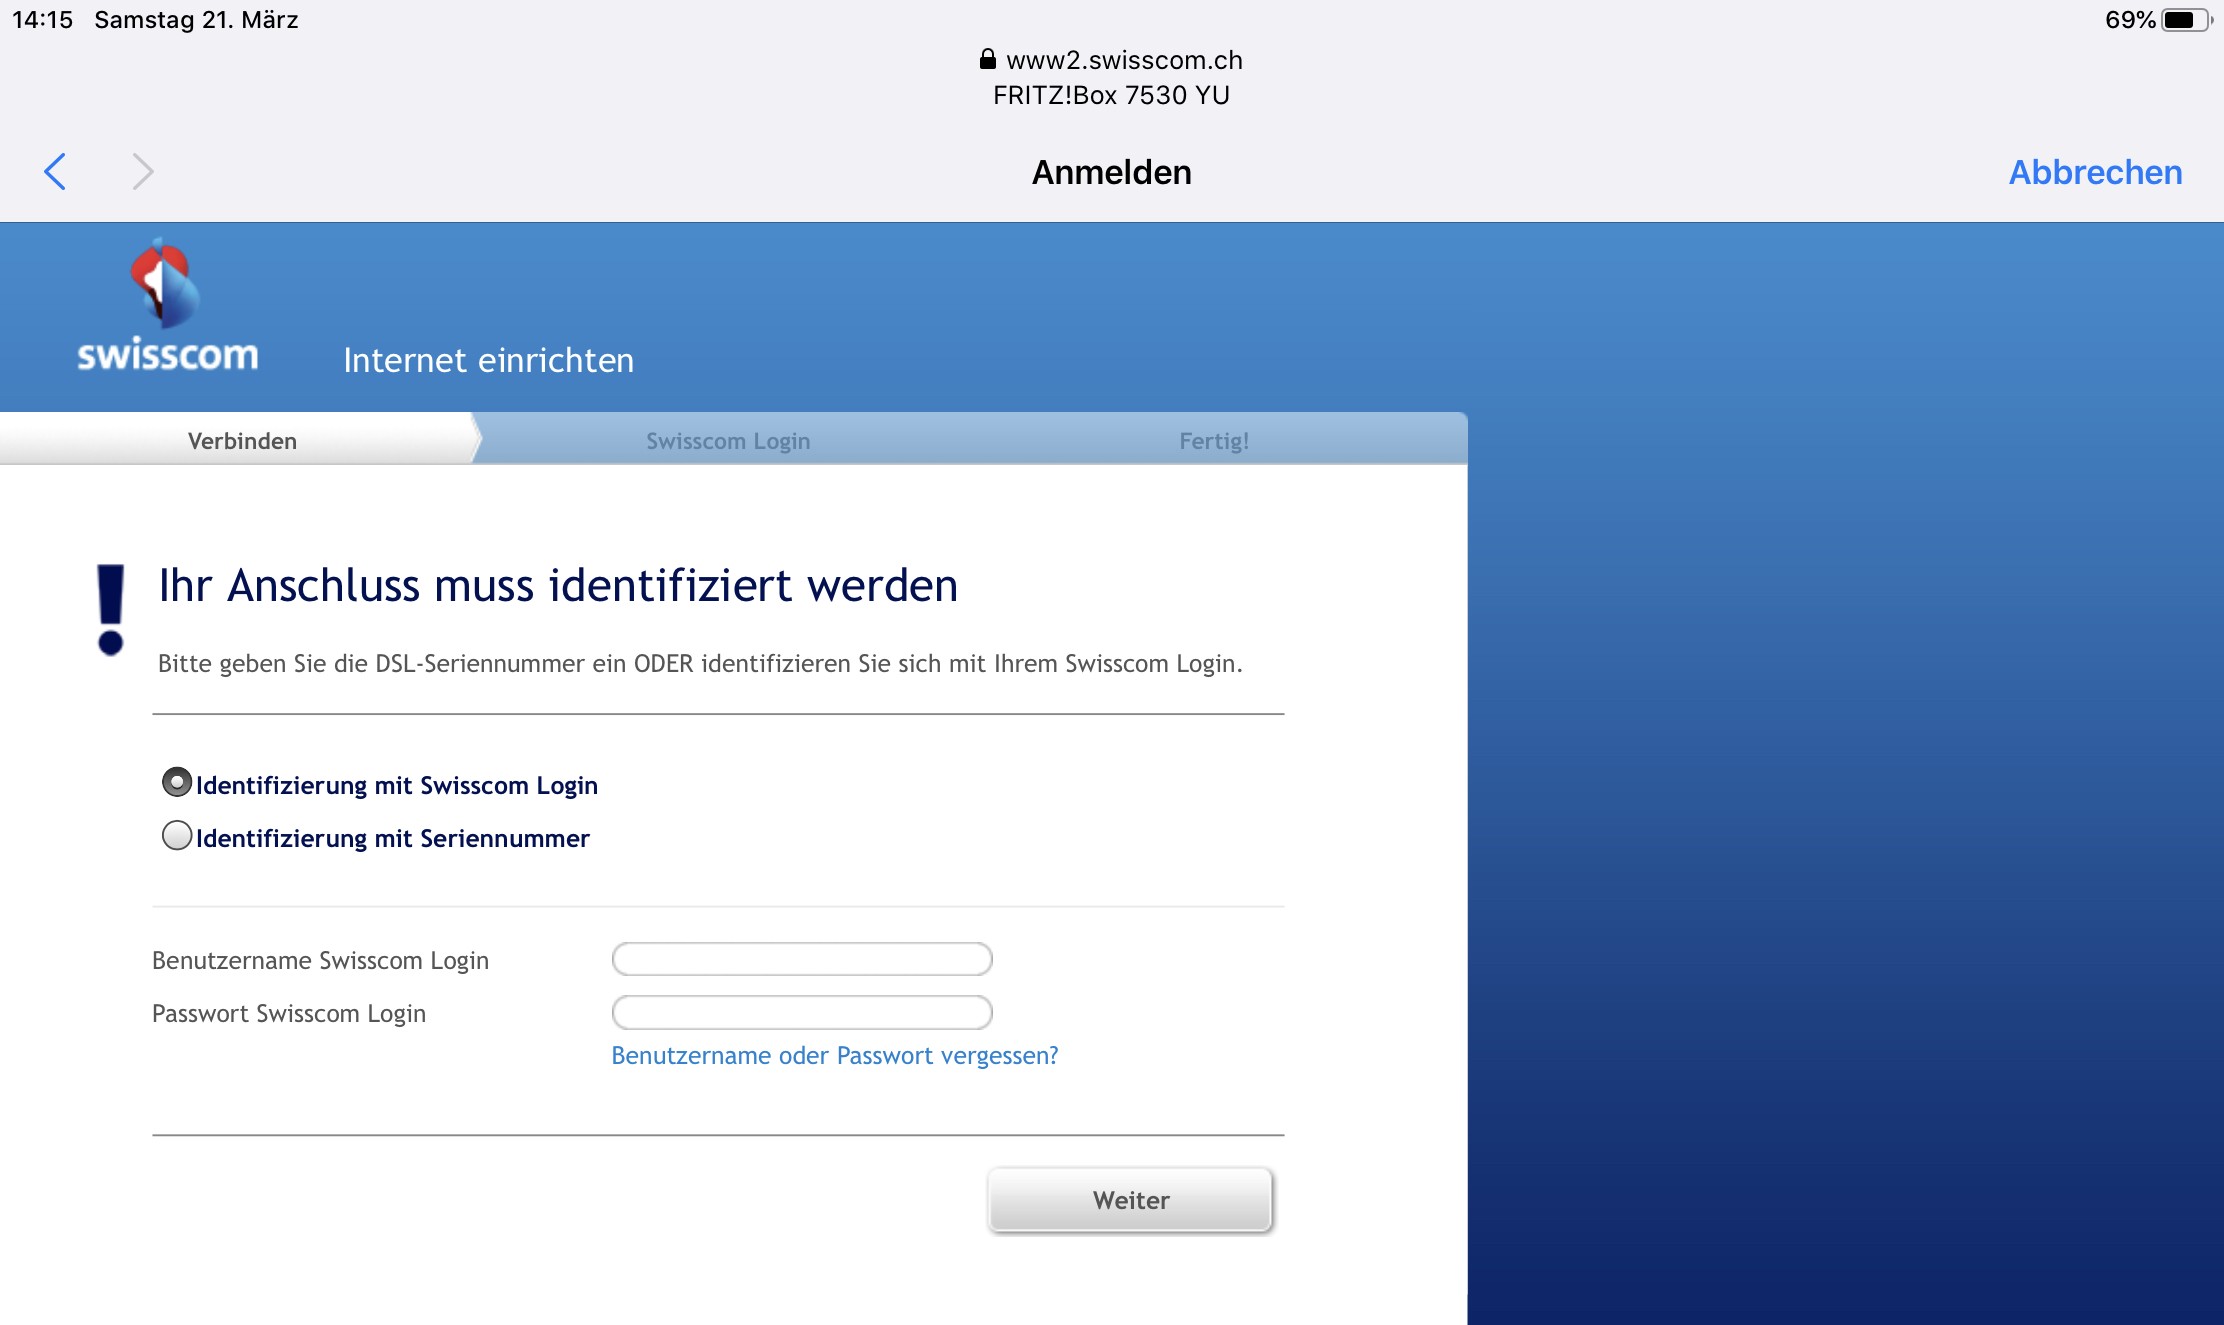Tap the battery icon in status bar
The width and height of the screenshot is (2224, 1325).
coord(2184,20)
